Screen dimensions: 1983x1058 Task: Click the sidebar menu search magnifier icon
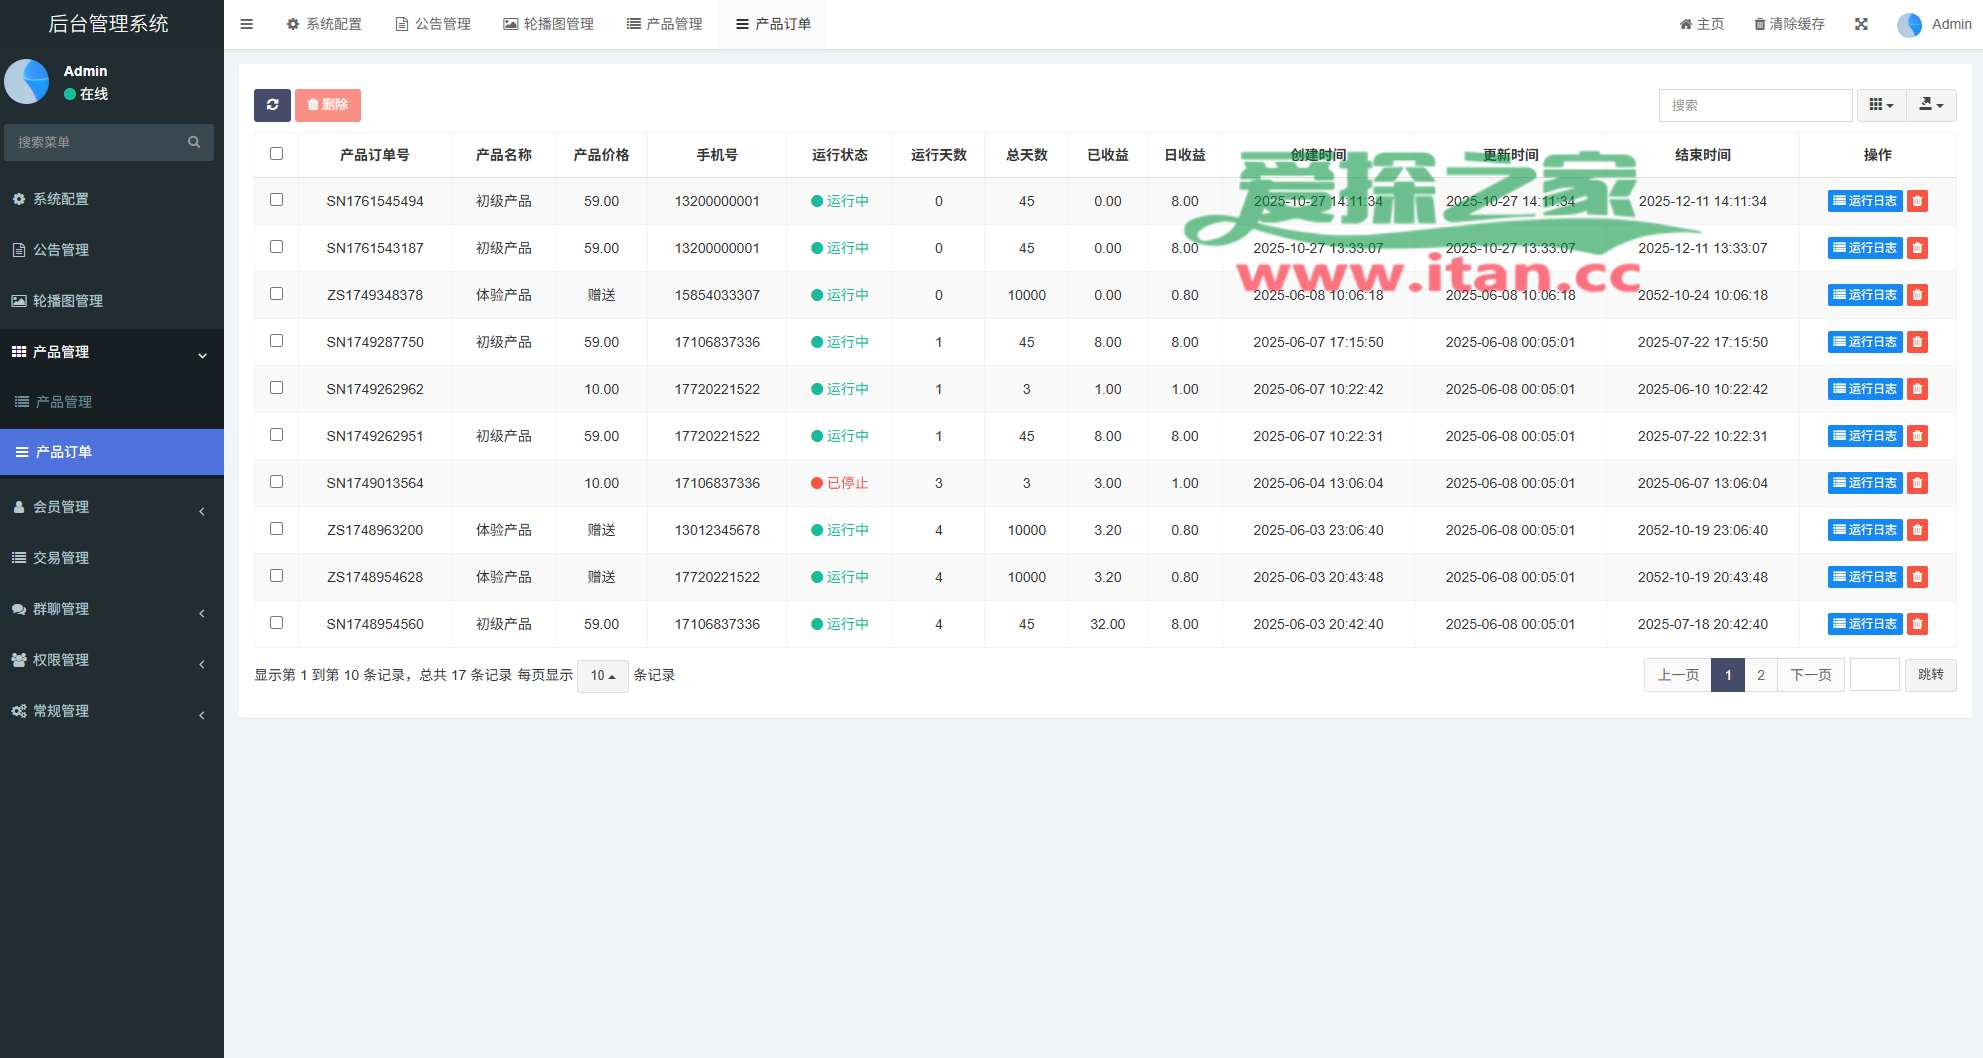click(194, 142)
